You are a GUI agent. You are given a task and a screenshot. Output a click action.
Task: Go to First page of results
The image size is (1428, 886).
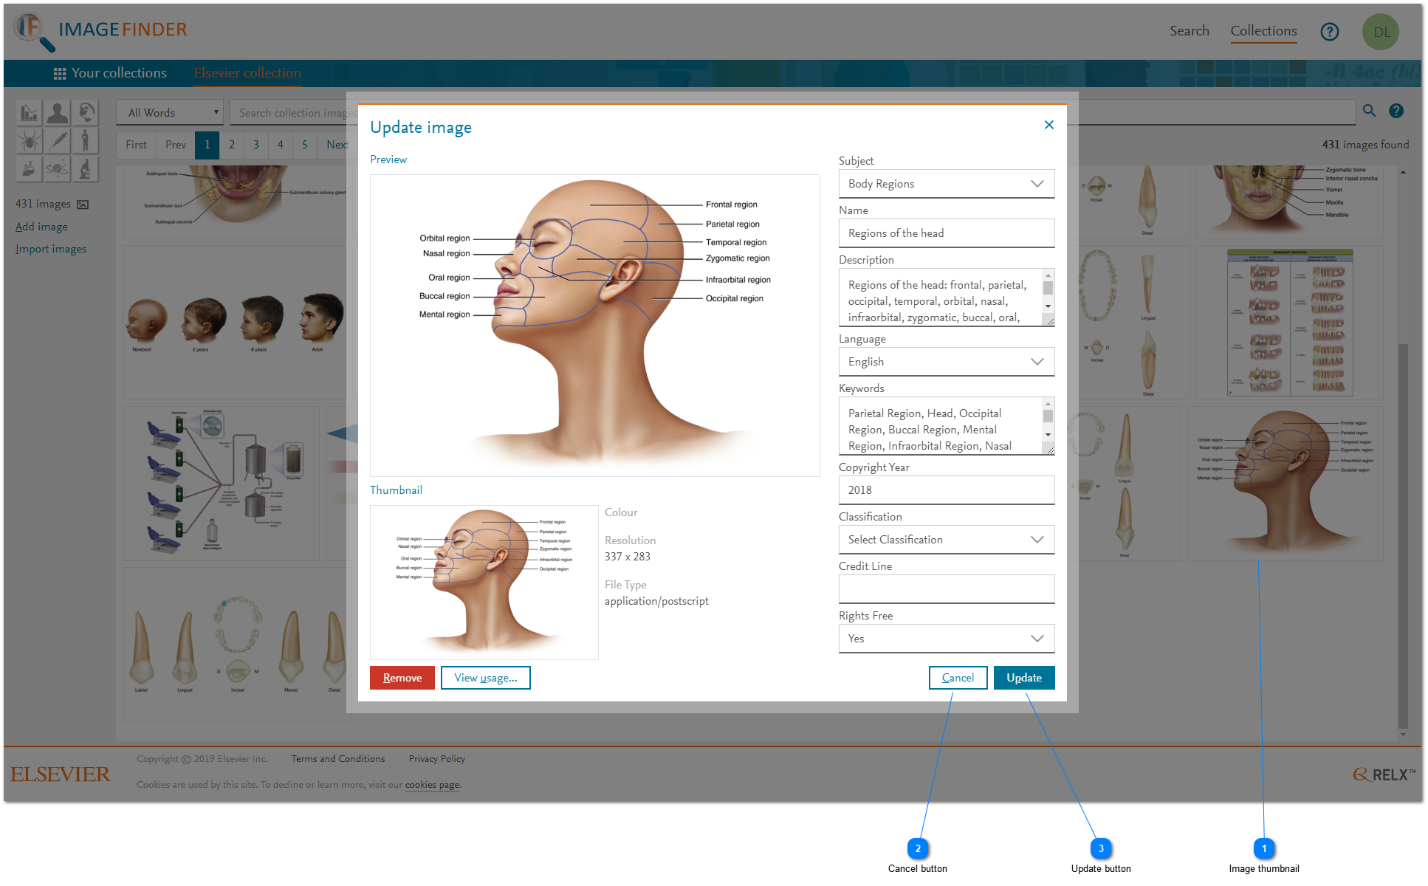(x=136, y=145)
